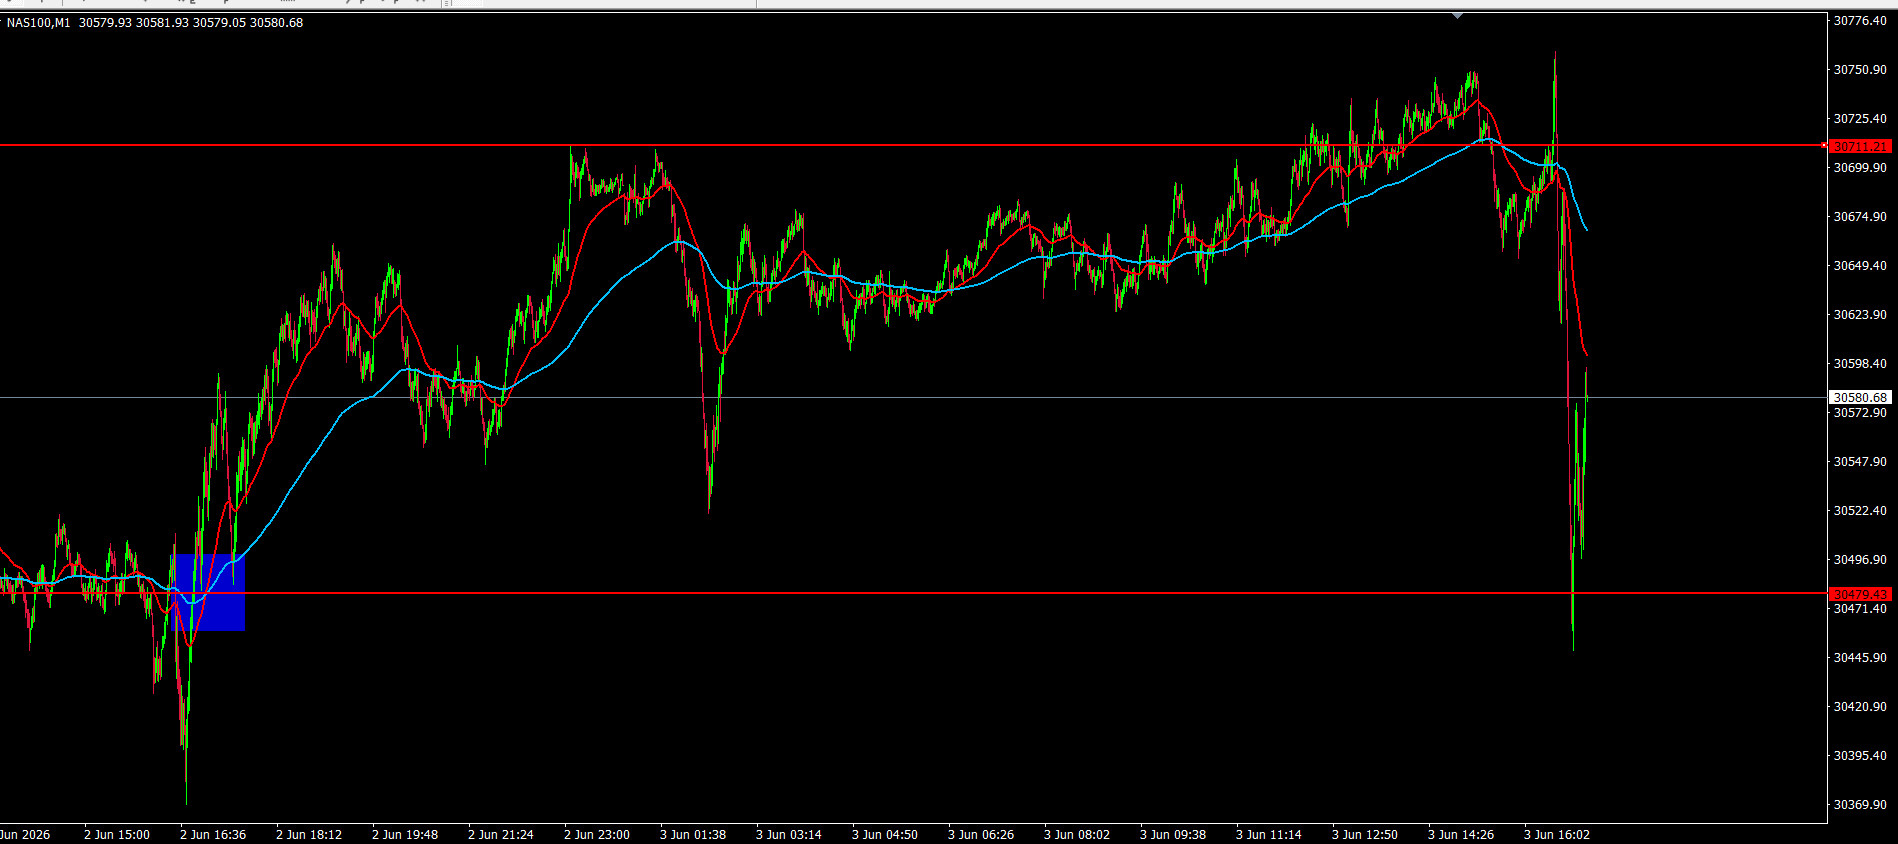Screen dimensions: 1898x844
Task: Click the 2 Jun 16:36 time label
Action: pos(213,834)
